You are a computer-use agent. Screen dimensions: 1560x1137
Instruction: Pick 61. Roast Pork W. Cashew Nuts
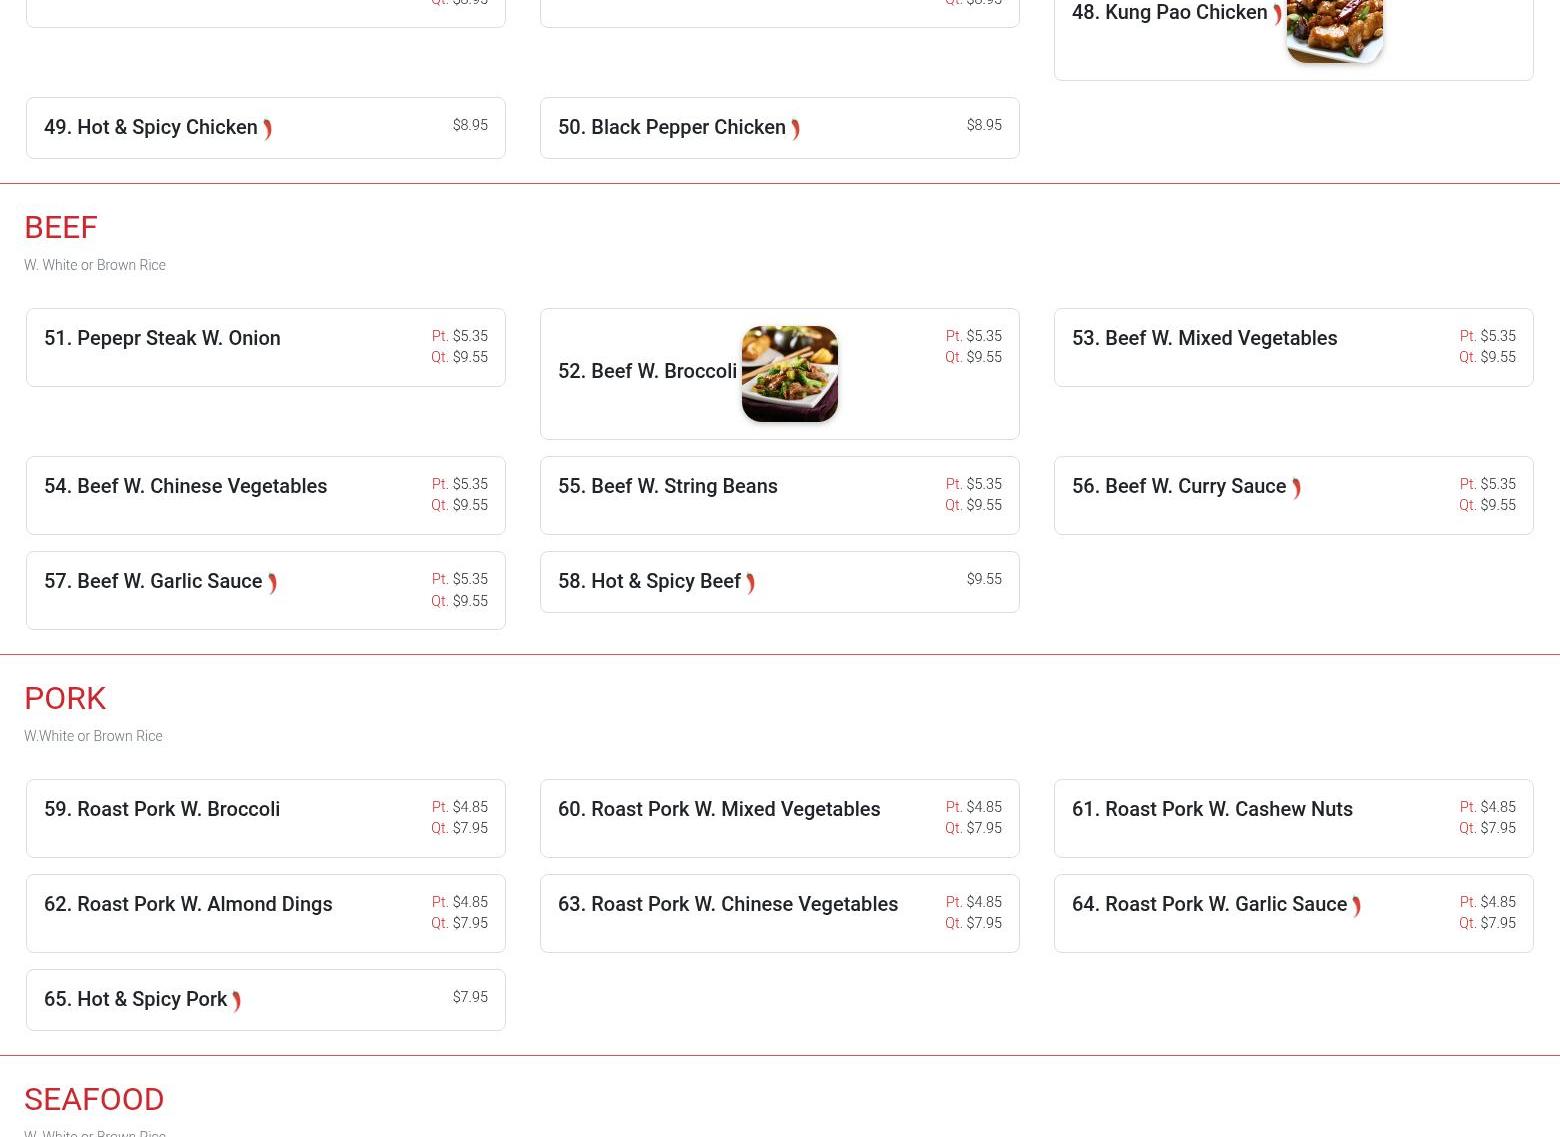click(1294, 819)
